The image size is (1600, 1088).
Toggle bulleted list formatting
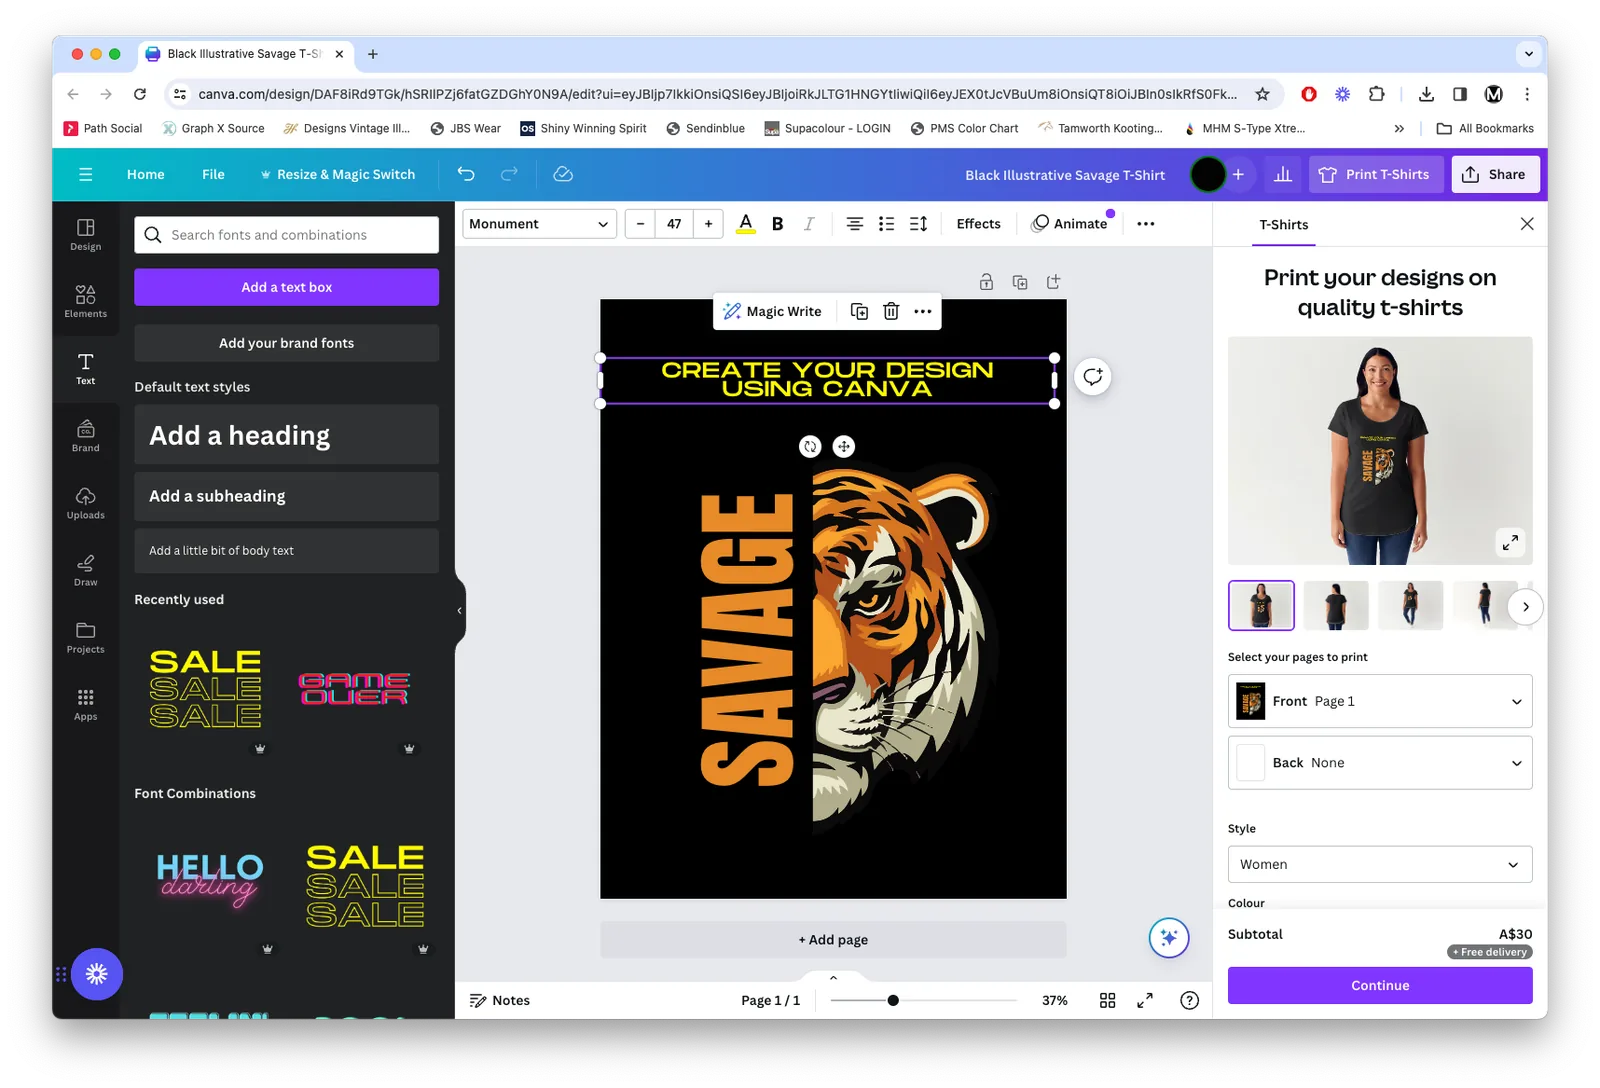886,224
